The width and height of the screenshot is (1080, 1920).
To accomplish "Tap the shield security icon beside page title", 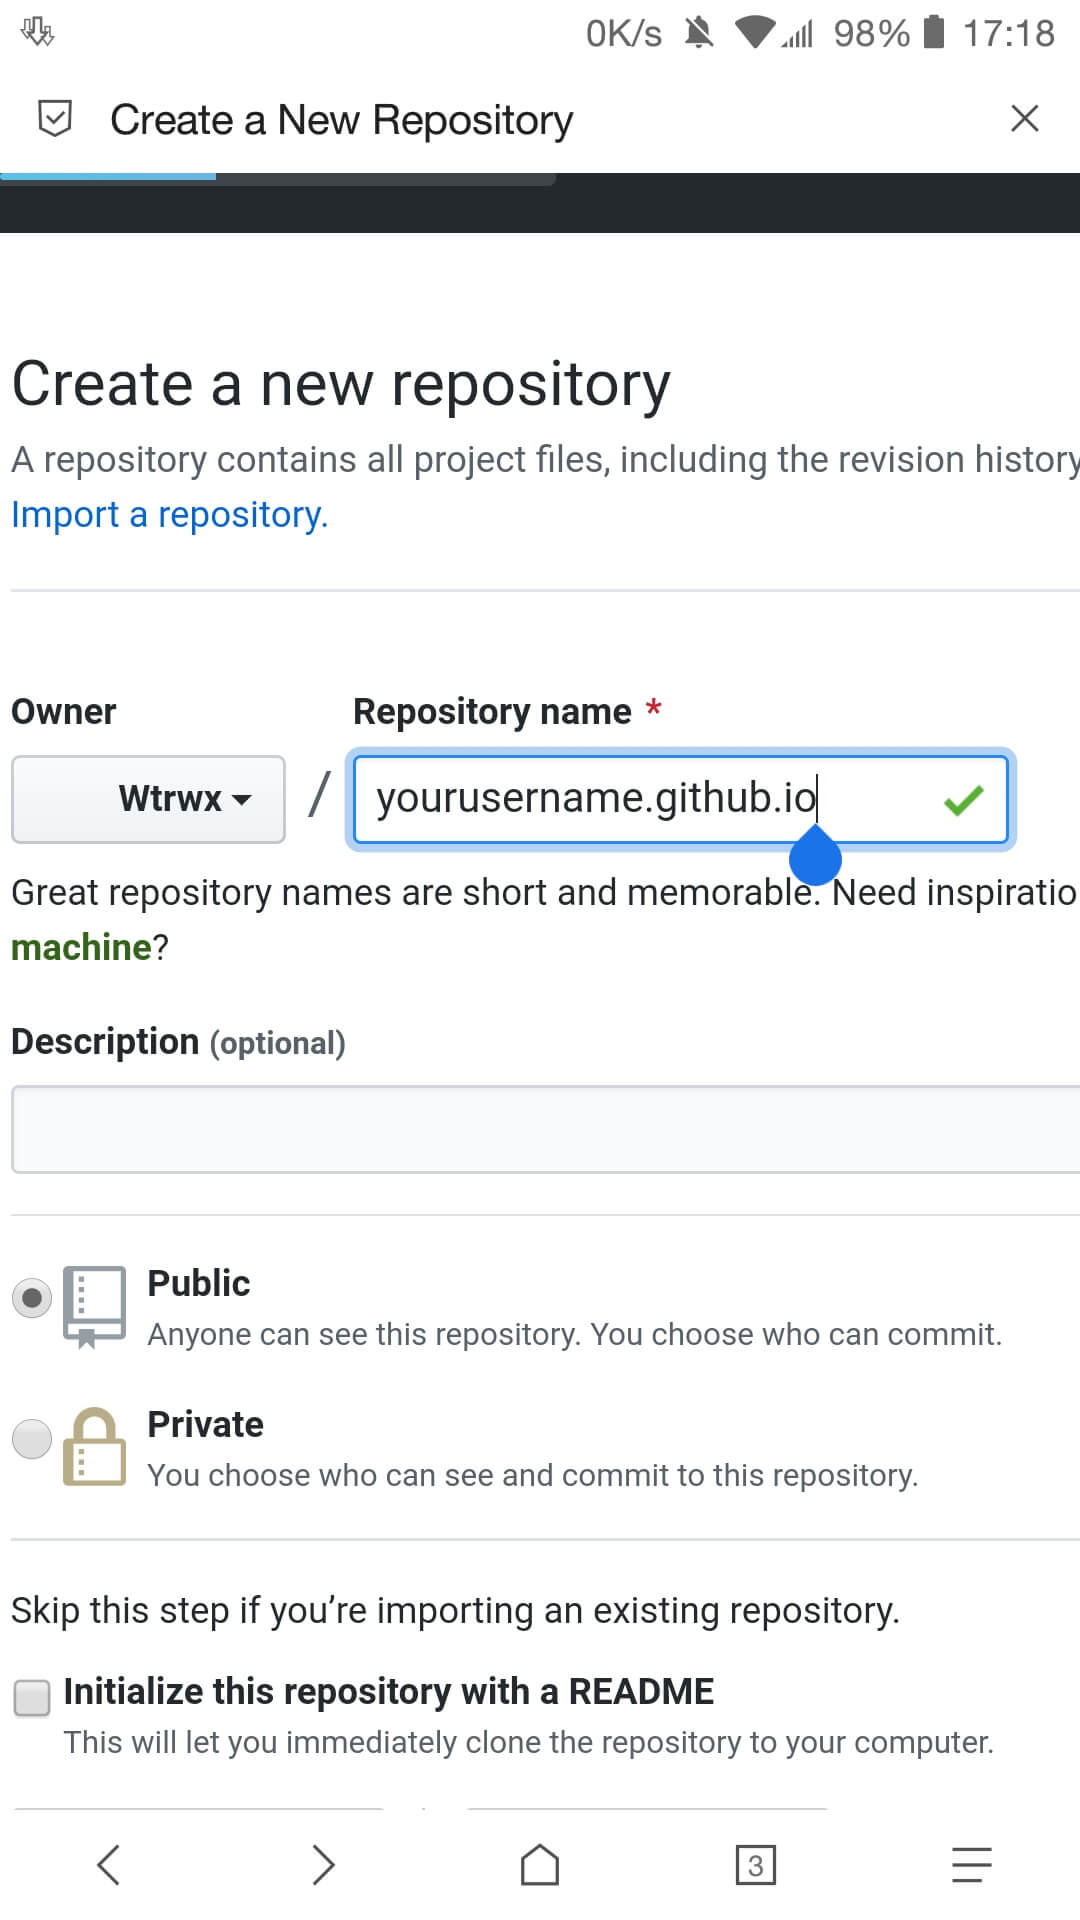I will tap(55, 119).
